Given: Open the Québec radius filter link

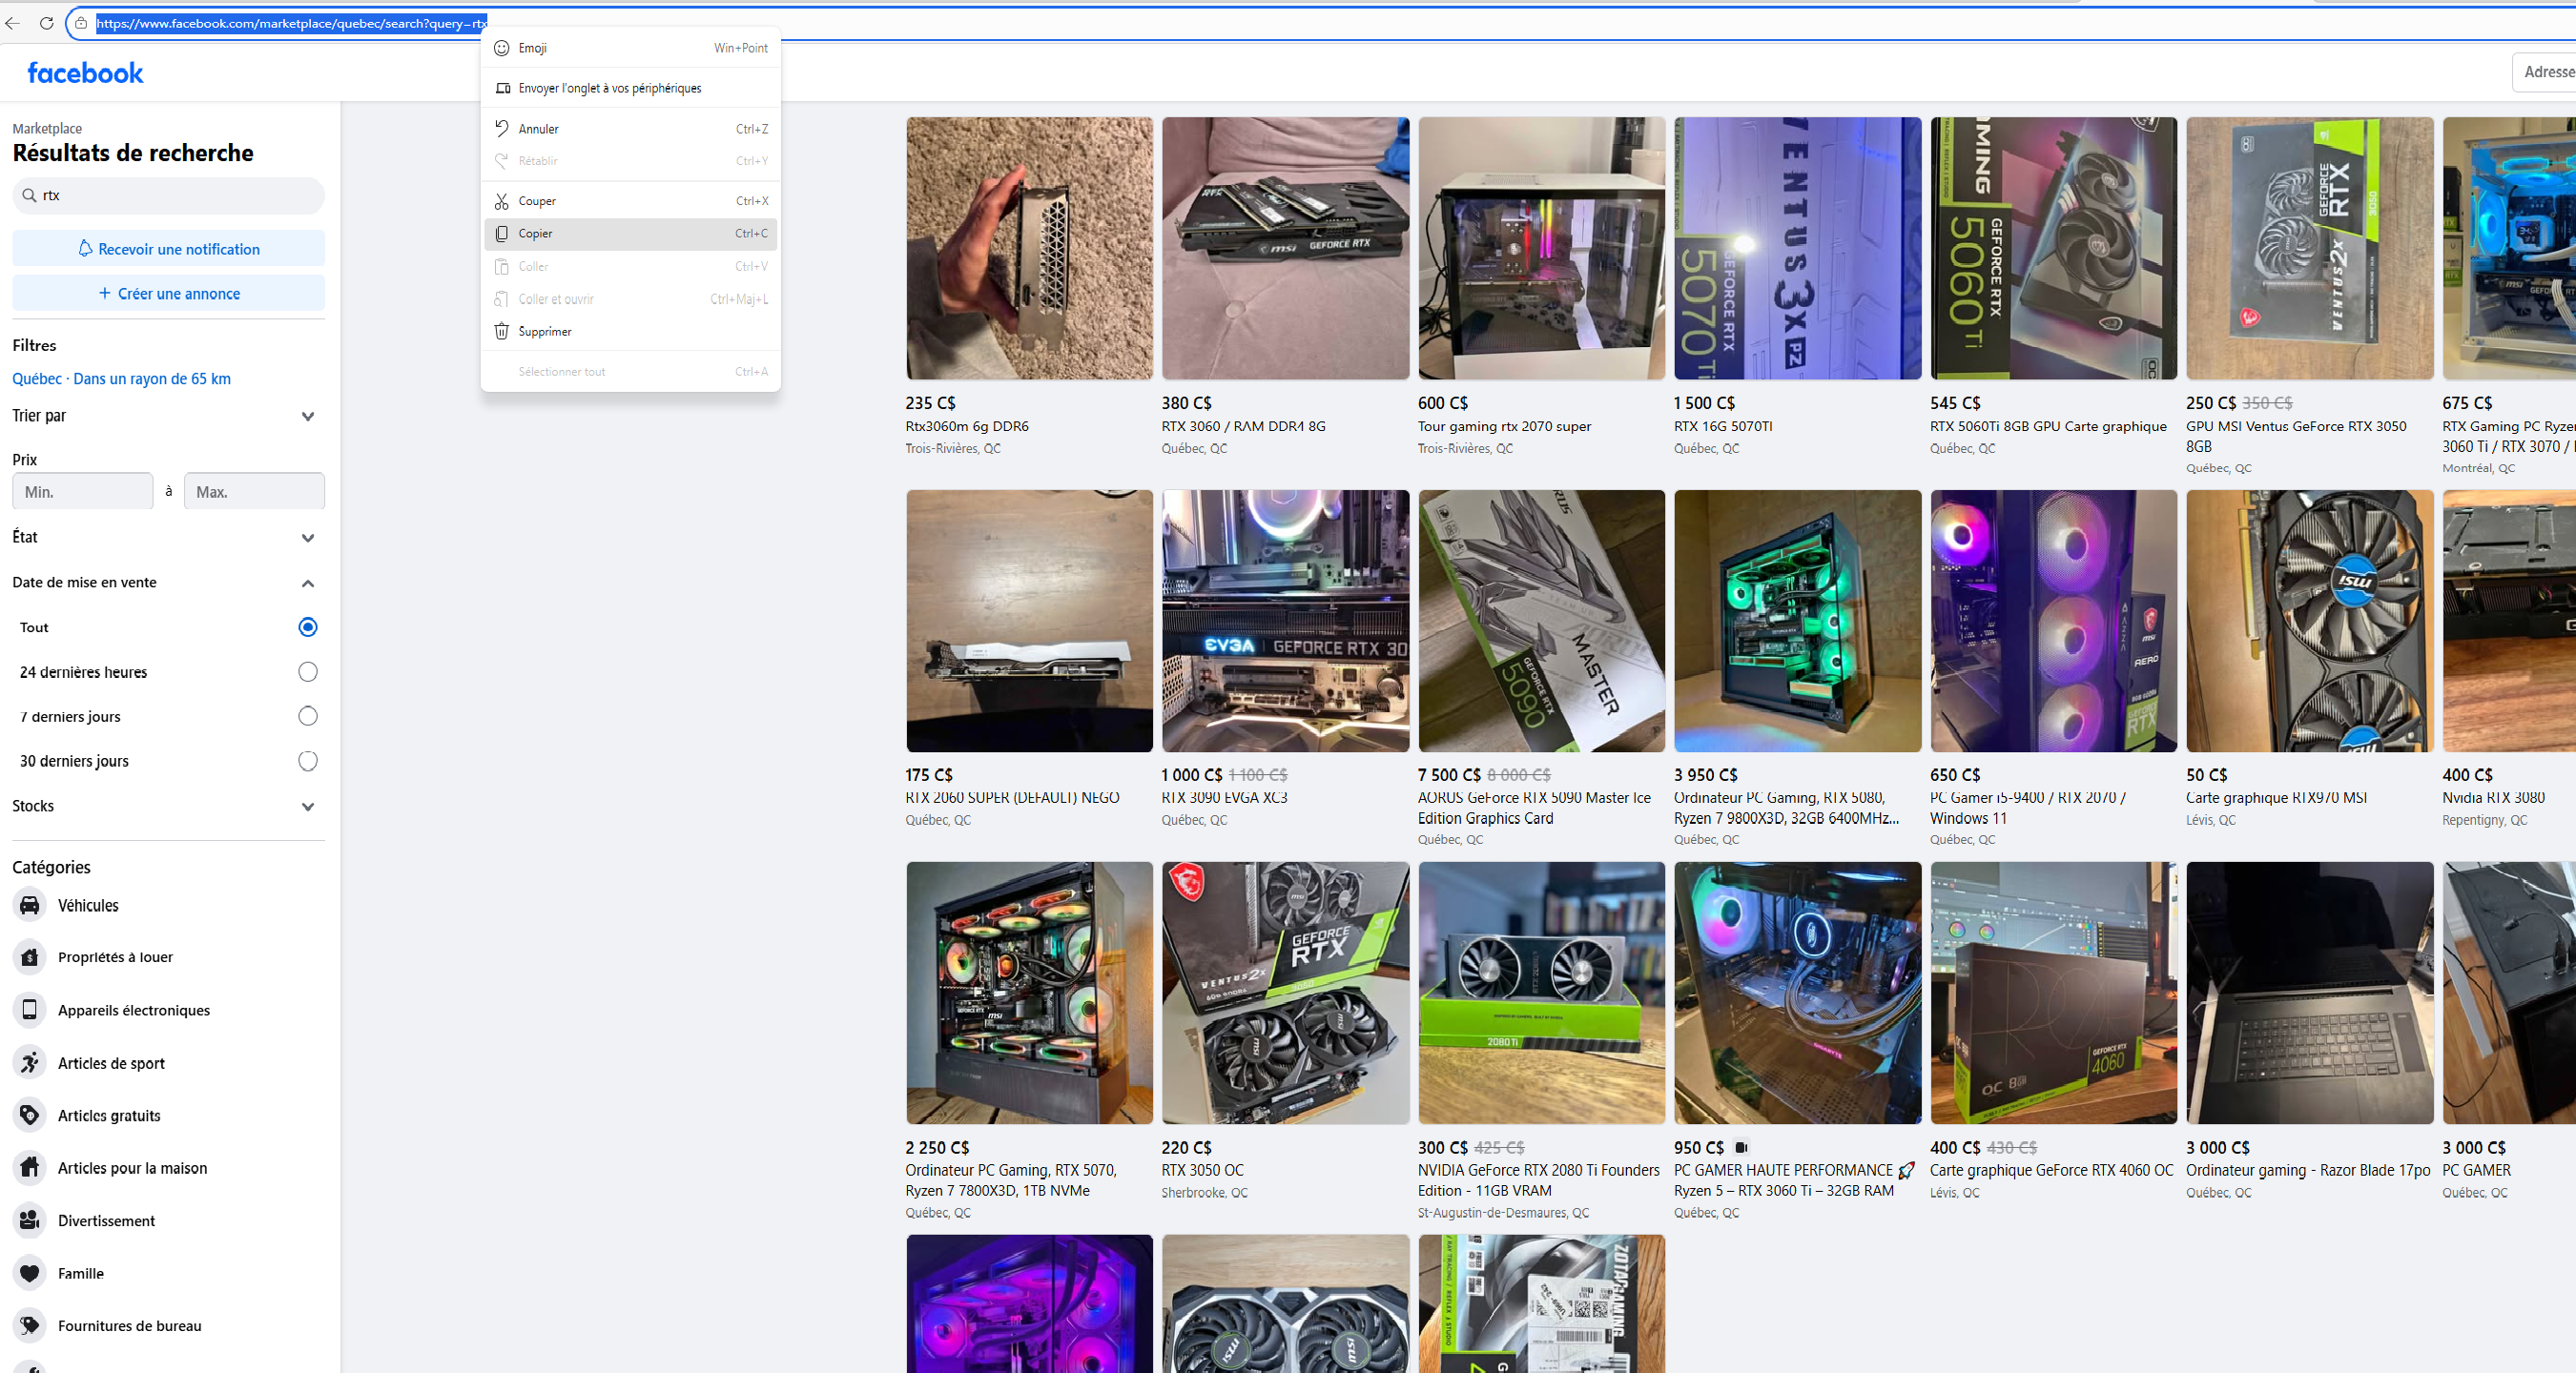Looking at the screenshot, I should tap(121, 378).
